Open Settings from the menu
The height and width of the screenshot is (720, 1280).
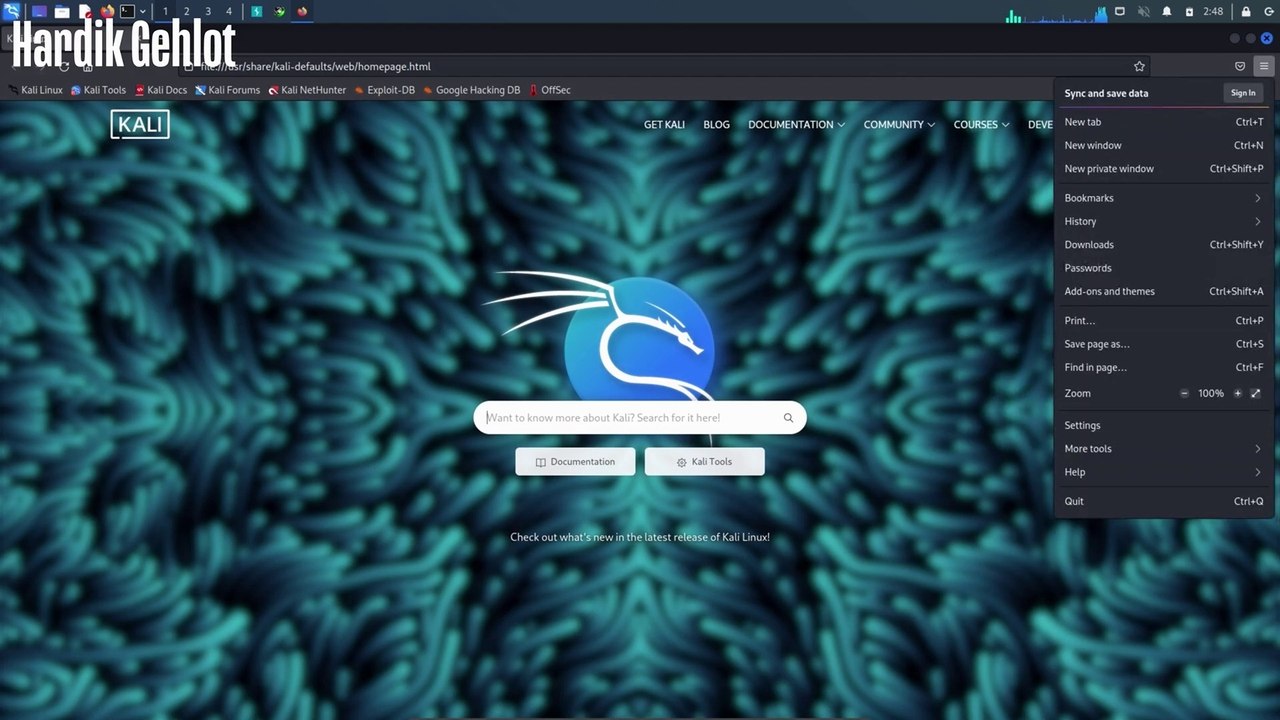pyautogui.click(x=1164, y=426)
